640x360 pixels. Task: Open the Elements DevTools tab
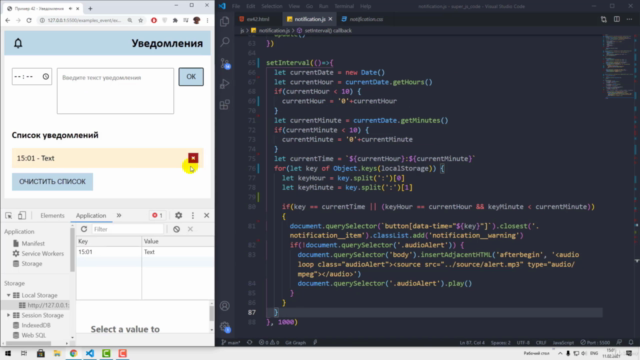tap(52, 216)
